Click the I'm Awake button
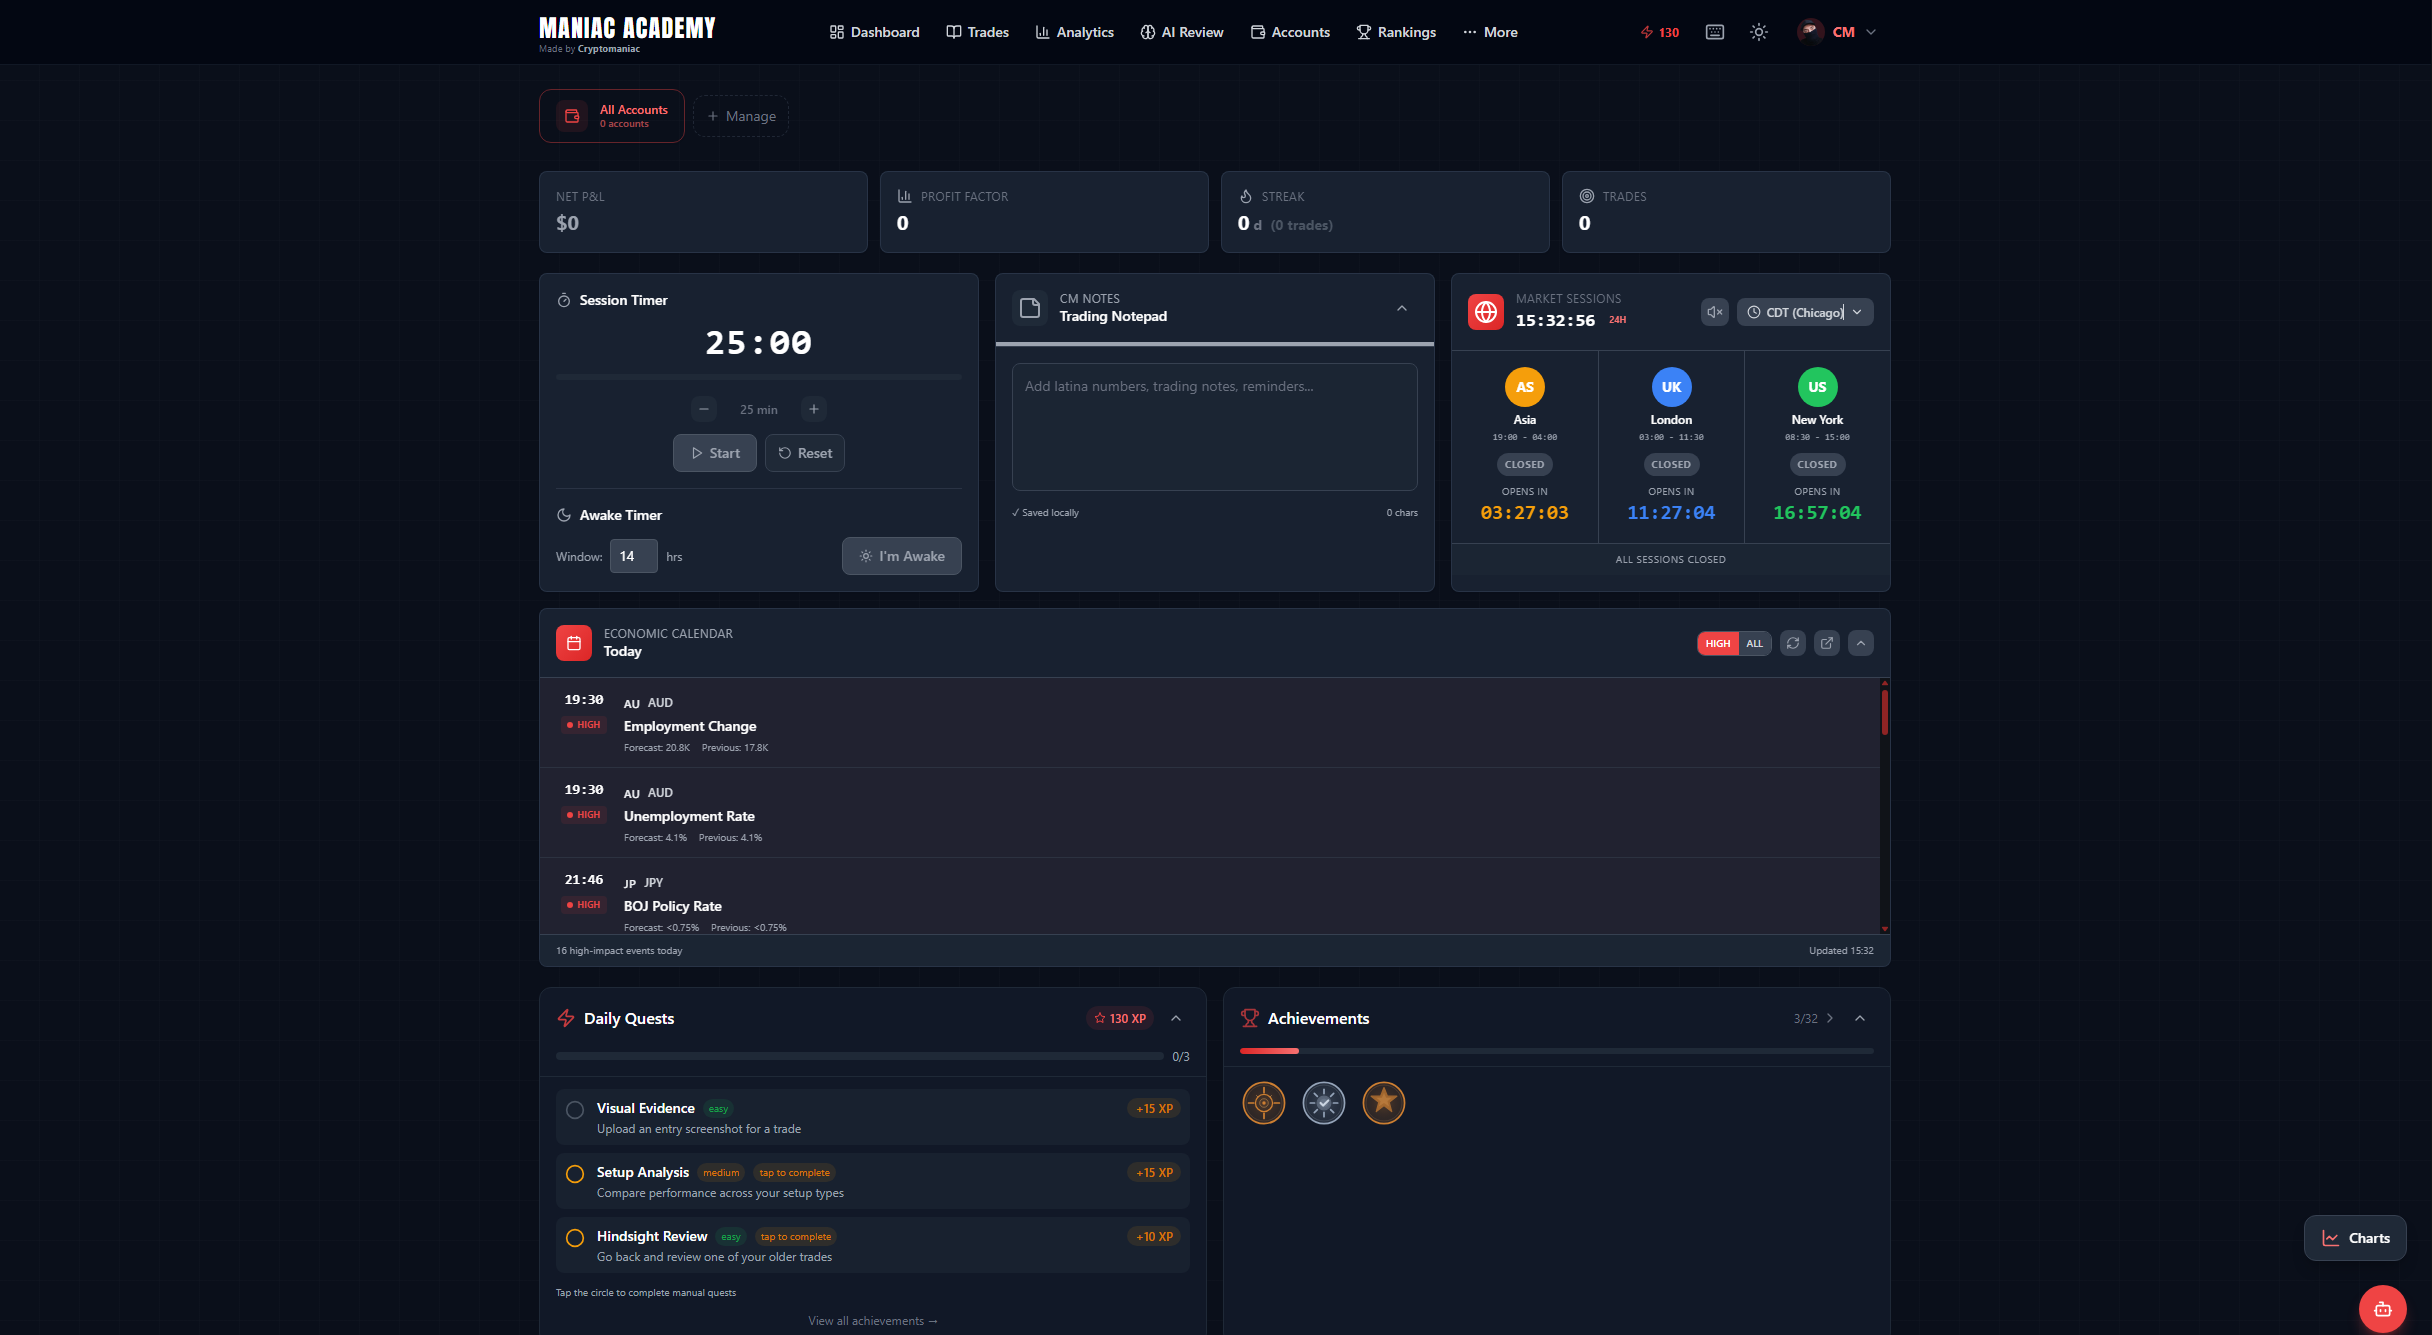The width and height of the screenshot is (2432, 1335). [901, 556]
